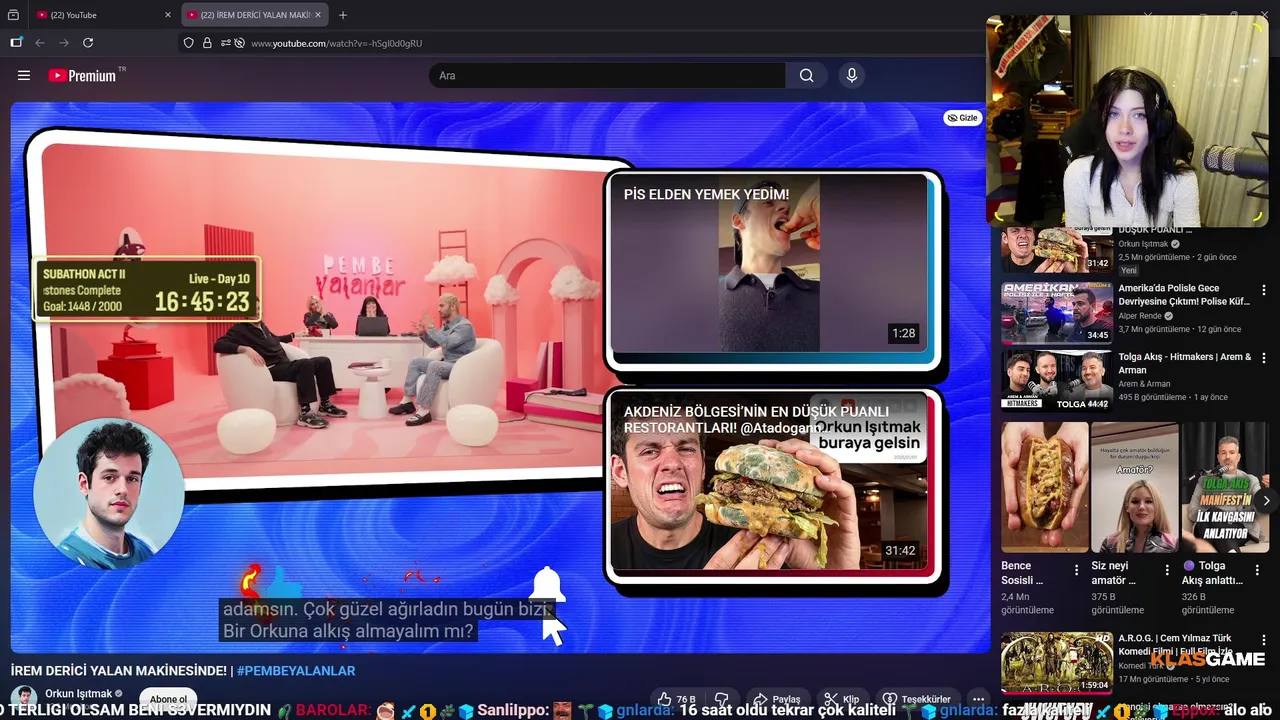Like the video with thumbs up 76 B
Image resolution: width=1280 pixels, height=720 pixels.
pyautogui.click(x=676, y=699)
